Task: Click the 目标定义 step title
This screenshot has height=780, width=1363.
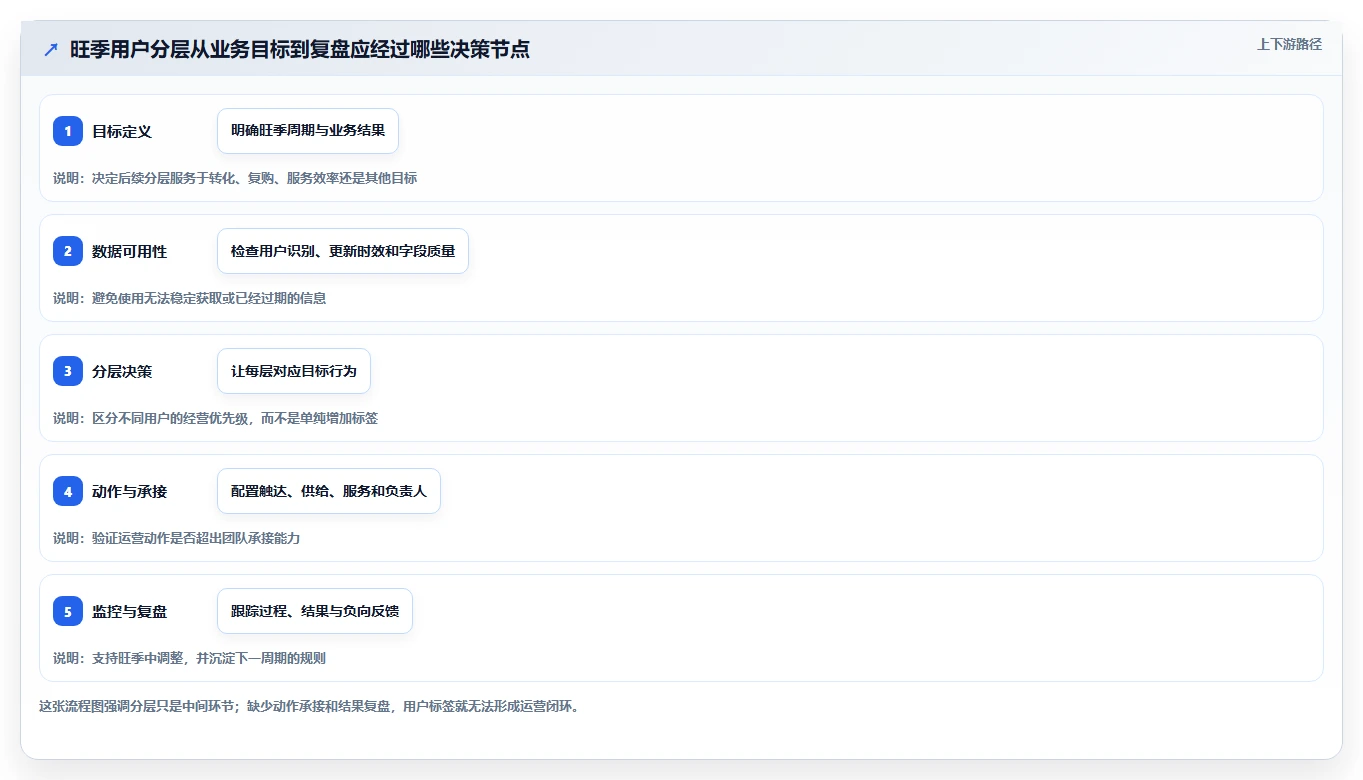Action: [122, 131]
